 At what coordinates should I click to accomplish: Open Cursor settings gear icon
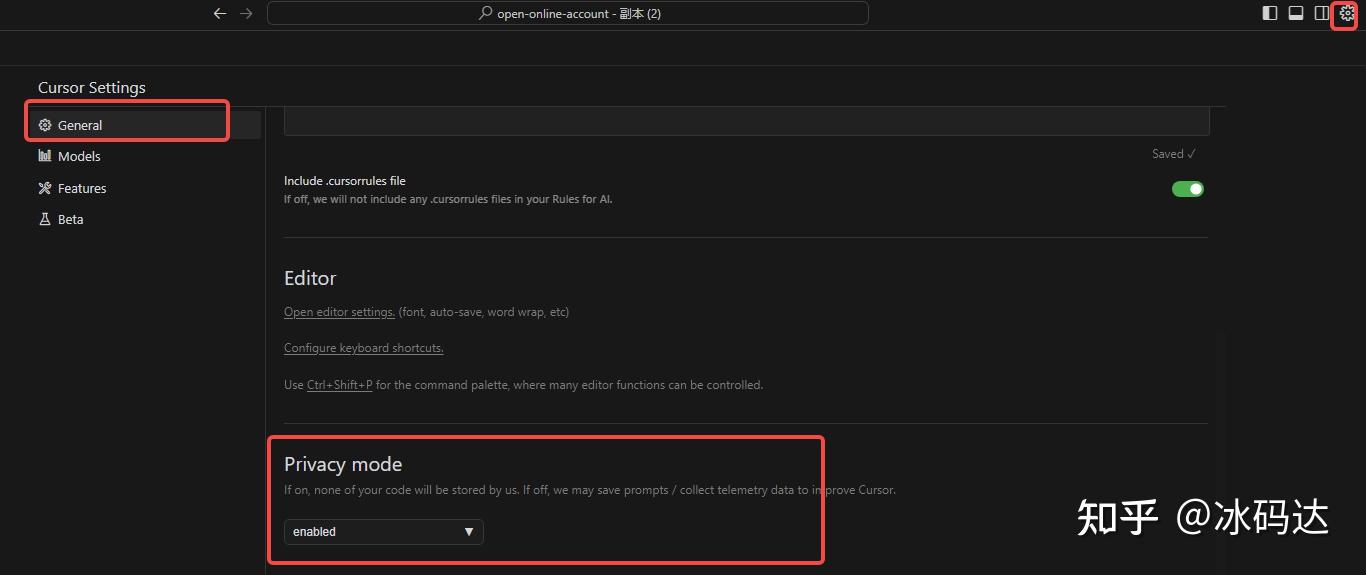(1346, 13)
